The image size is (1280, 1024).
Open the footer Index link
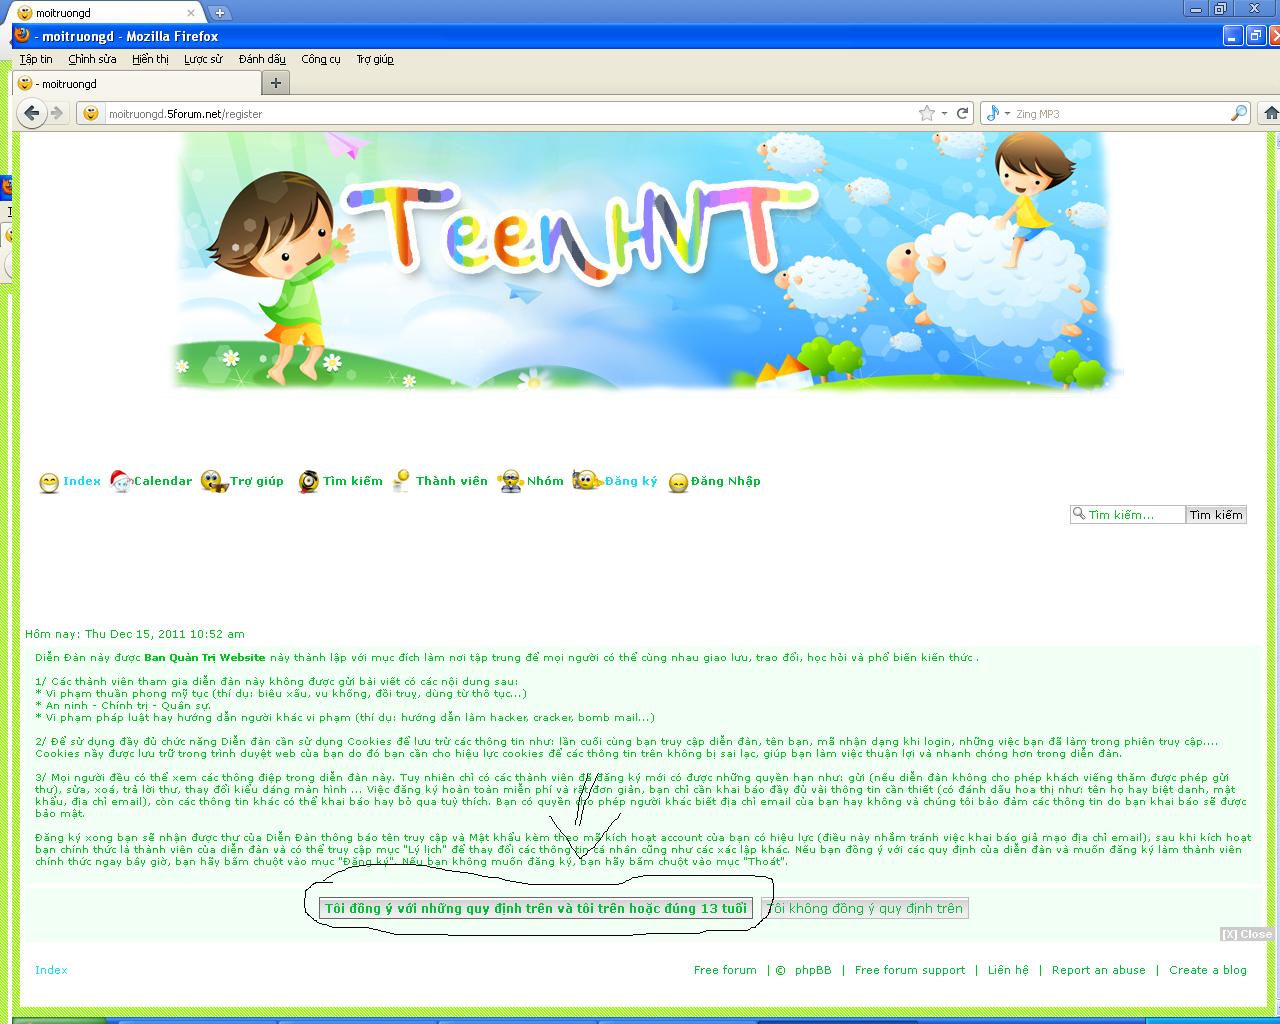(51, 970)
